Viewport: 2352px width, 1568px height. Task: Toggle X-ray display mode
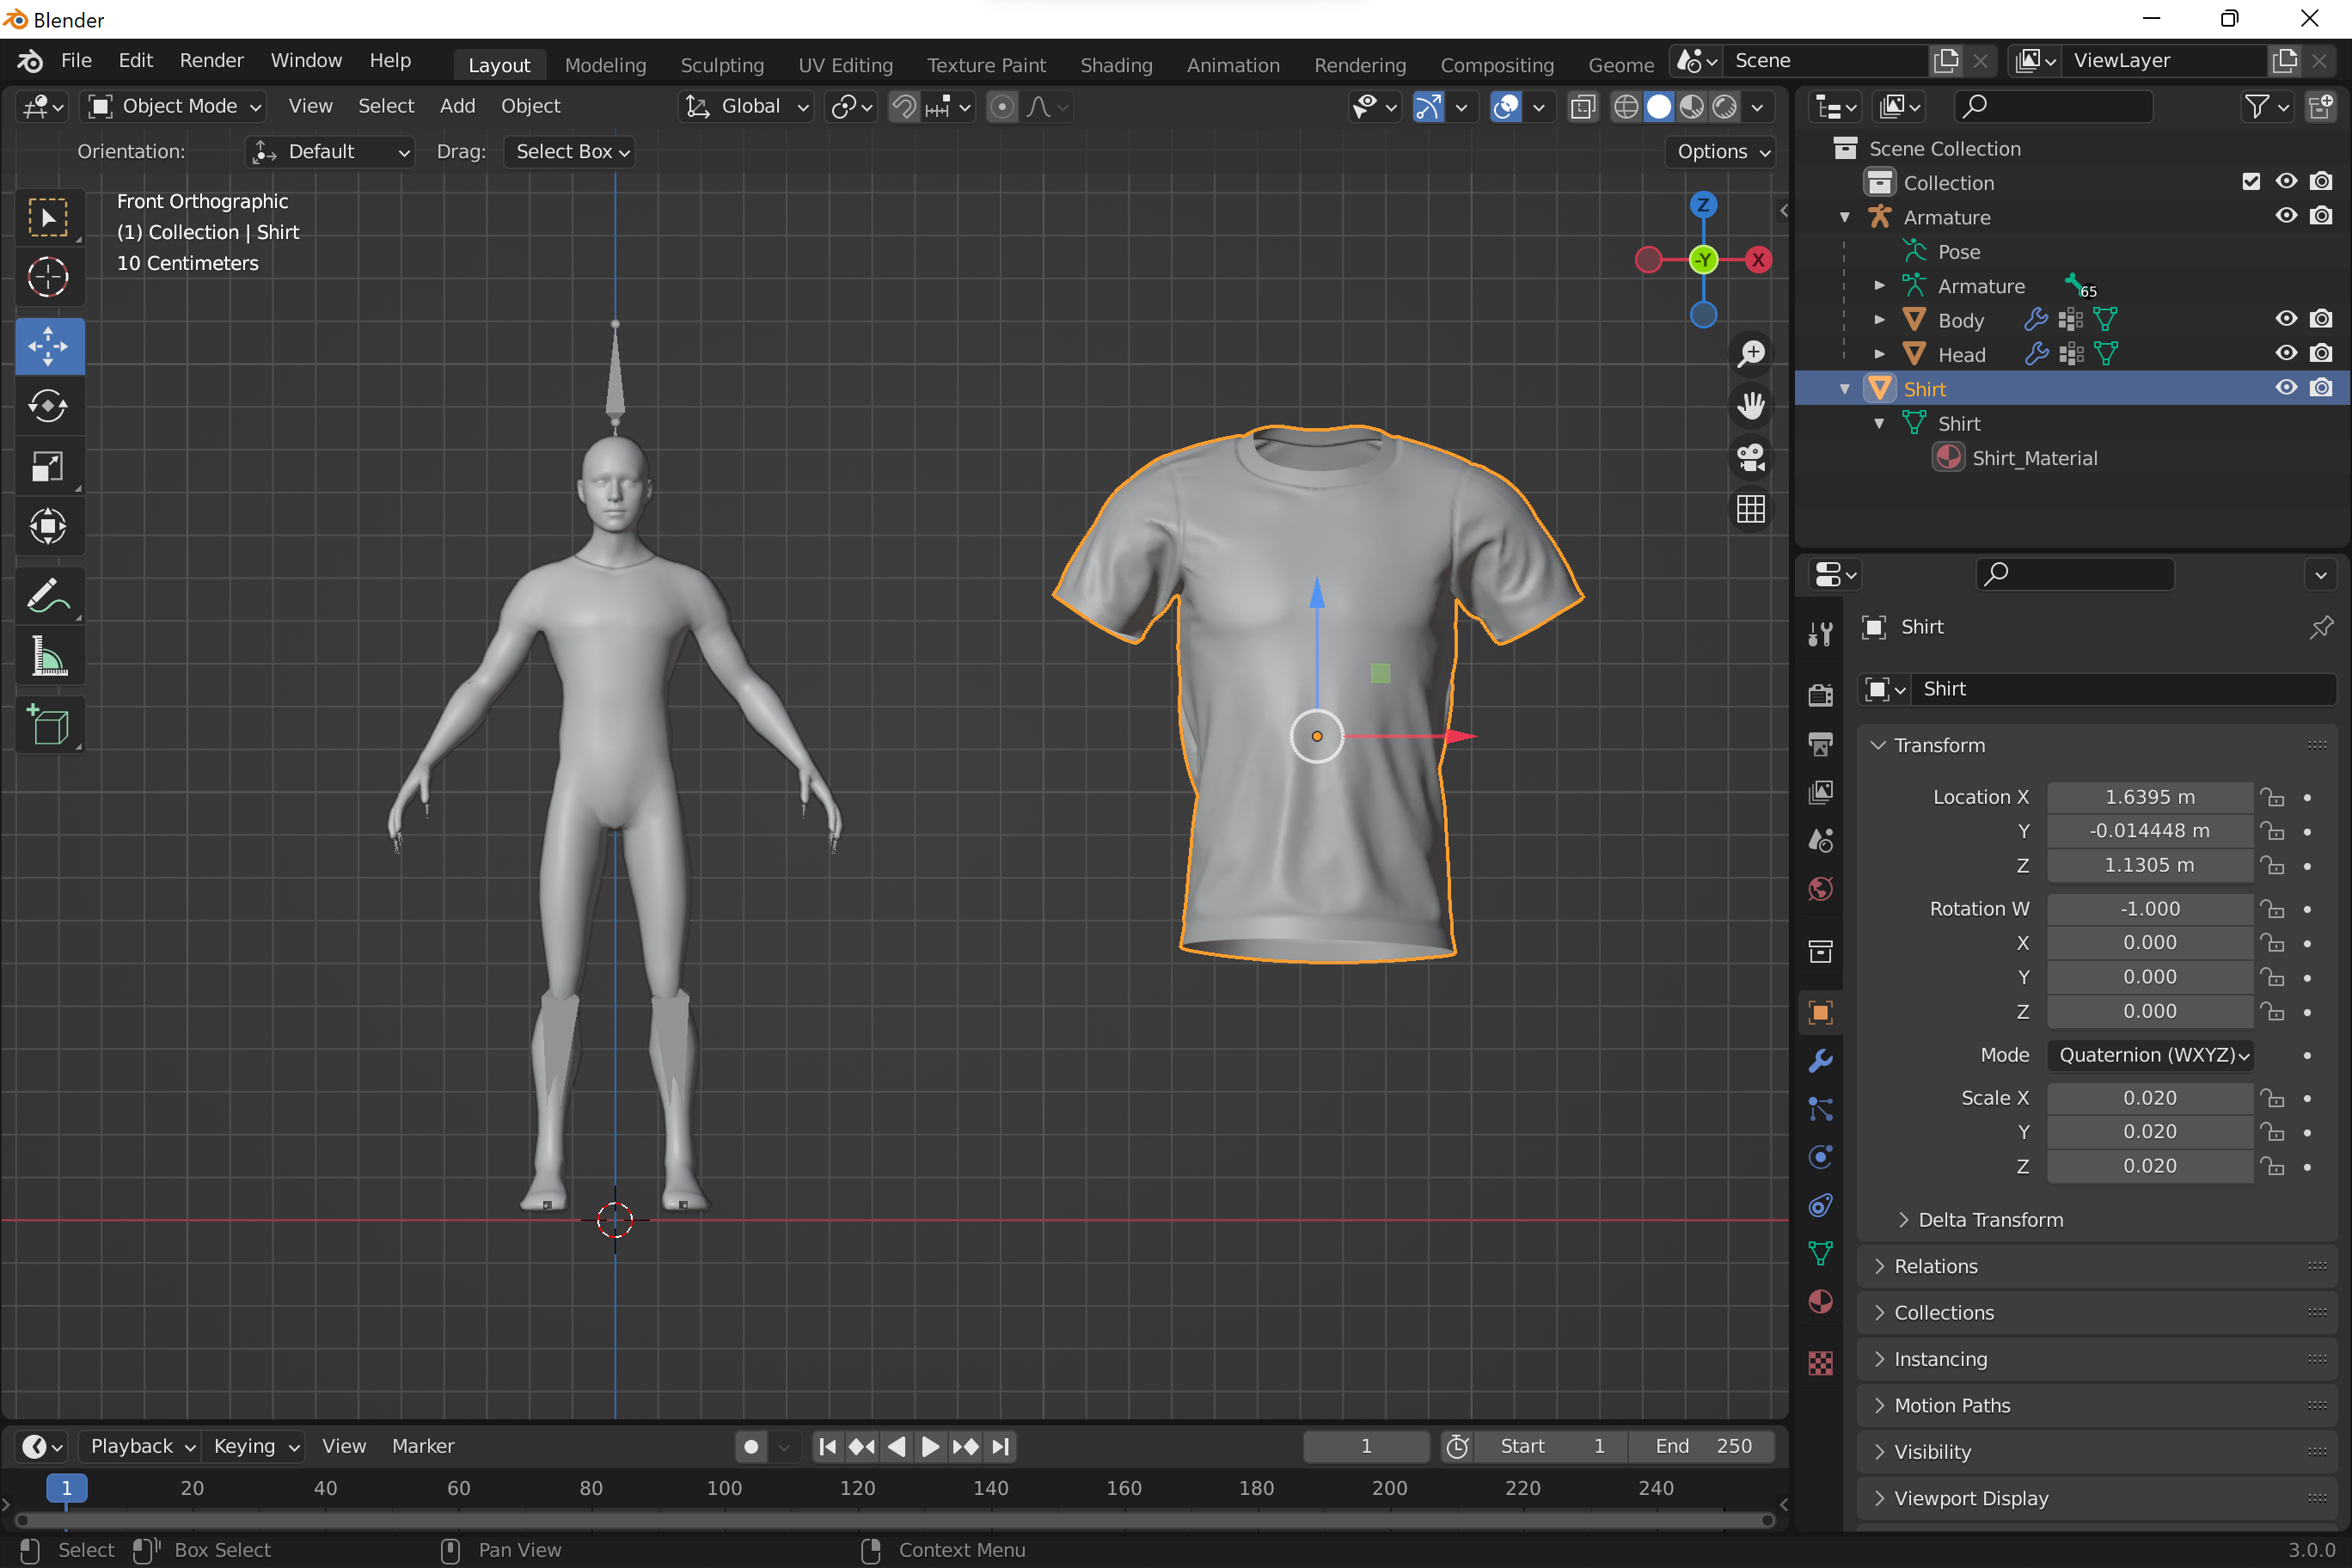(1582, 106)
